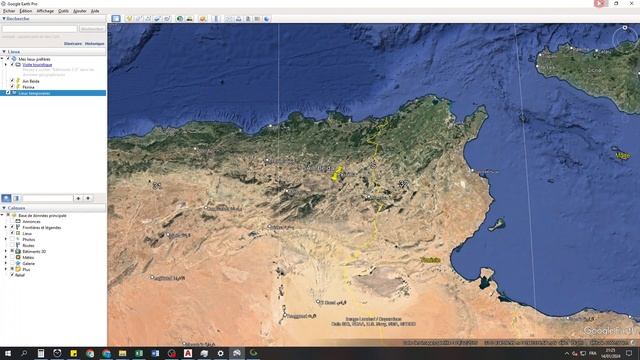Open the Historique link

95,44
